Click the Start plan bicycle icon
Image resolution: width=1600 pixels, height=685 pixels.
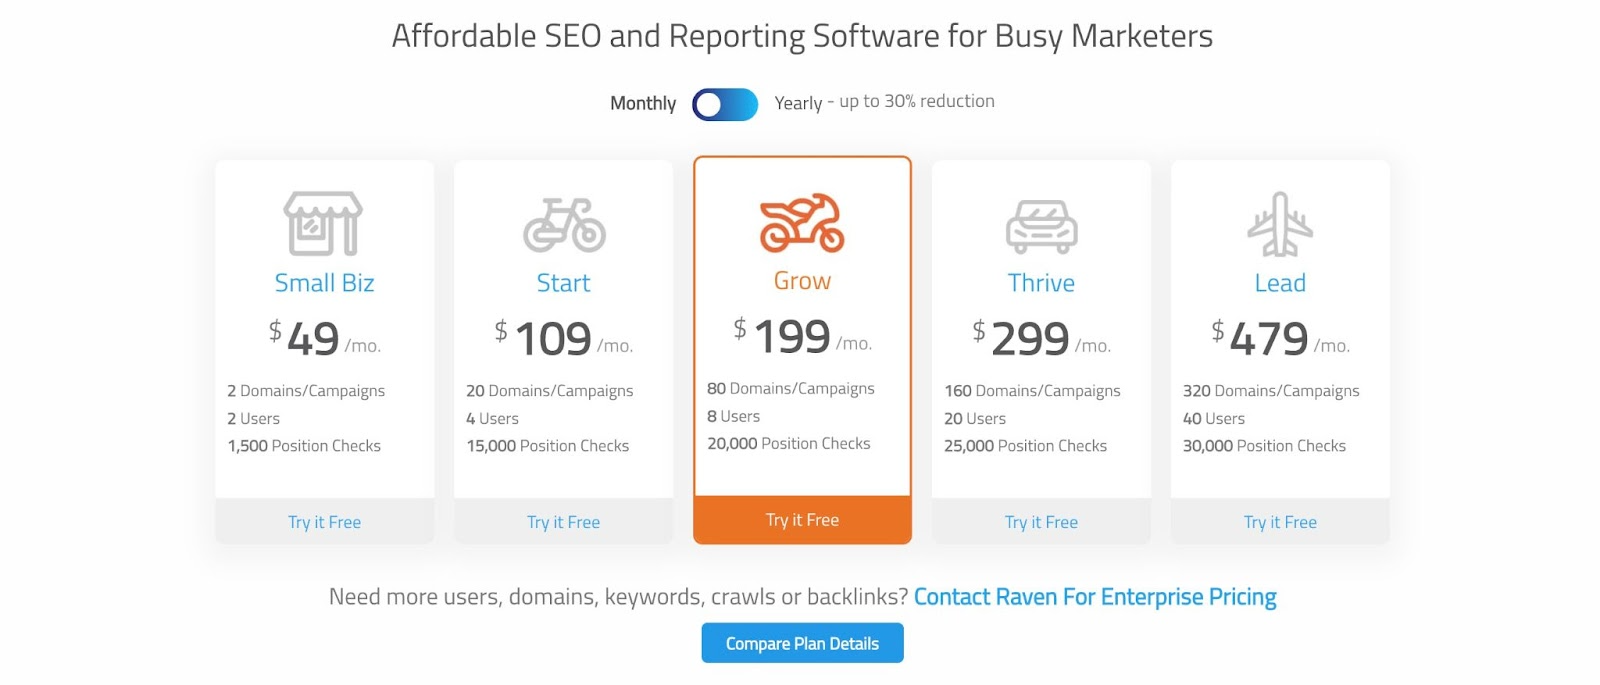click(x=564, y=224)
